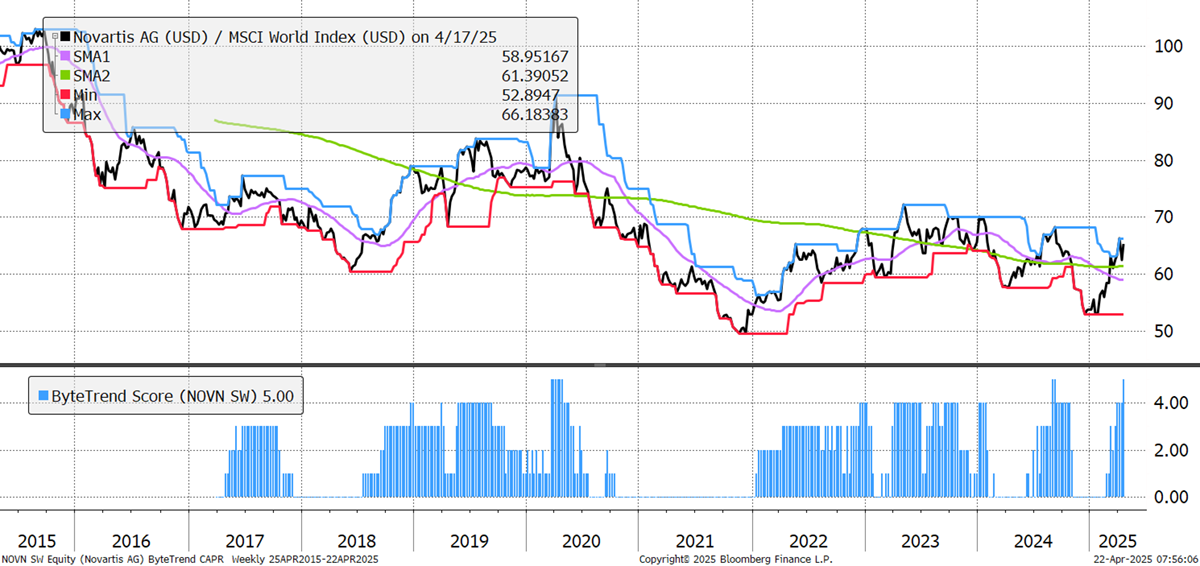This screenshot has height=566, width=1200.
Task: Select the Max legend label
Action: (x=90, y=114)
